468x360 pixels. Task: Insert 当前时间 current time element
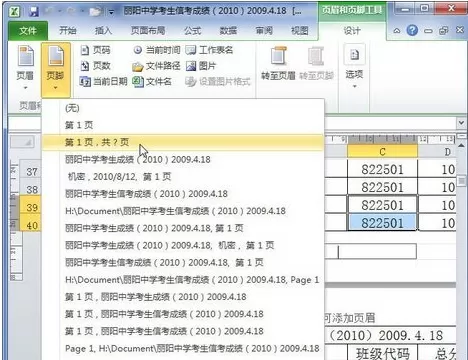[x=157, y=50]
